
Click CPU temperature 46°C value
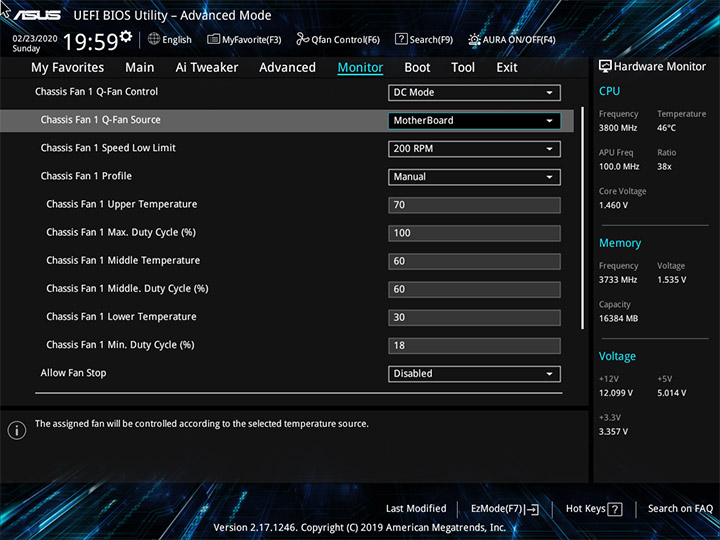point(666,128)
